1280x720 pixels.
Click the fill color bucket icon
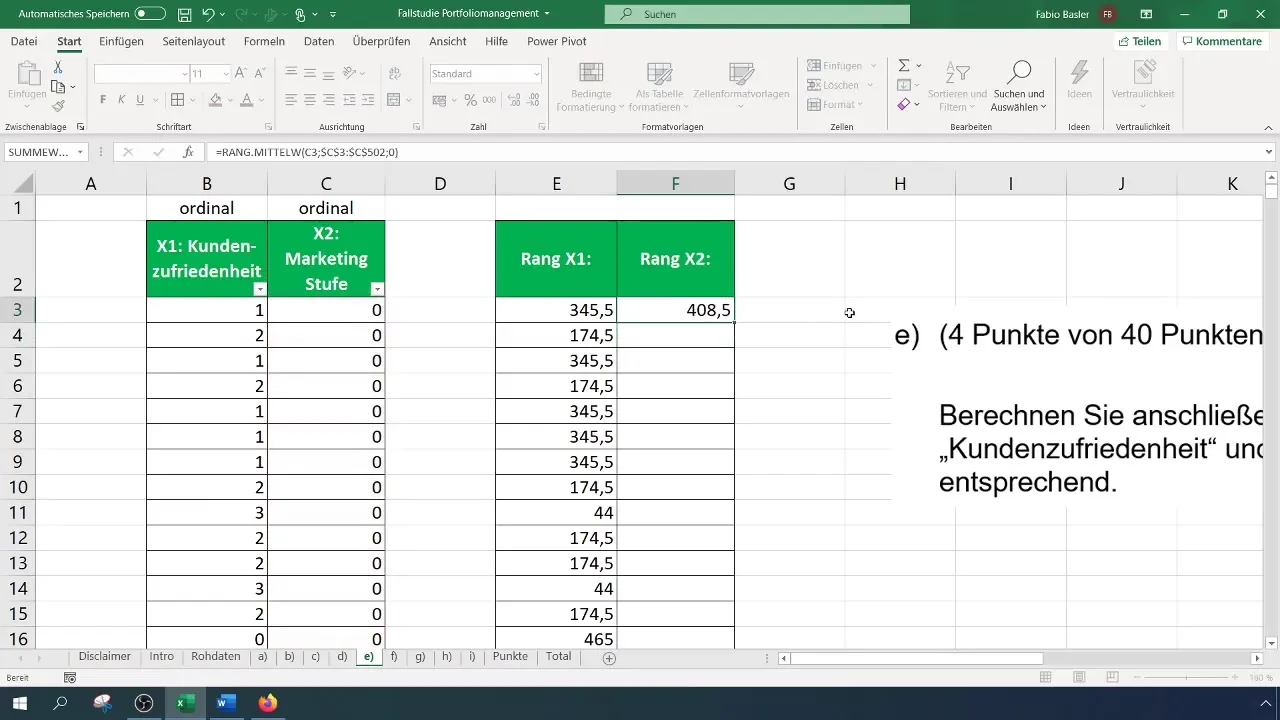tap(214, 100)
